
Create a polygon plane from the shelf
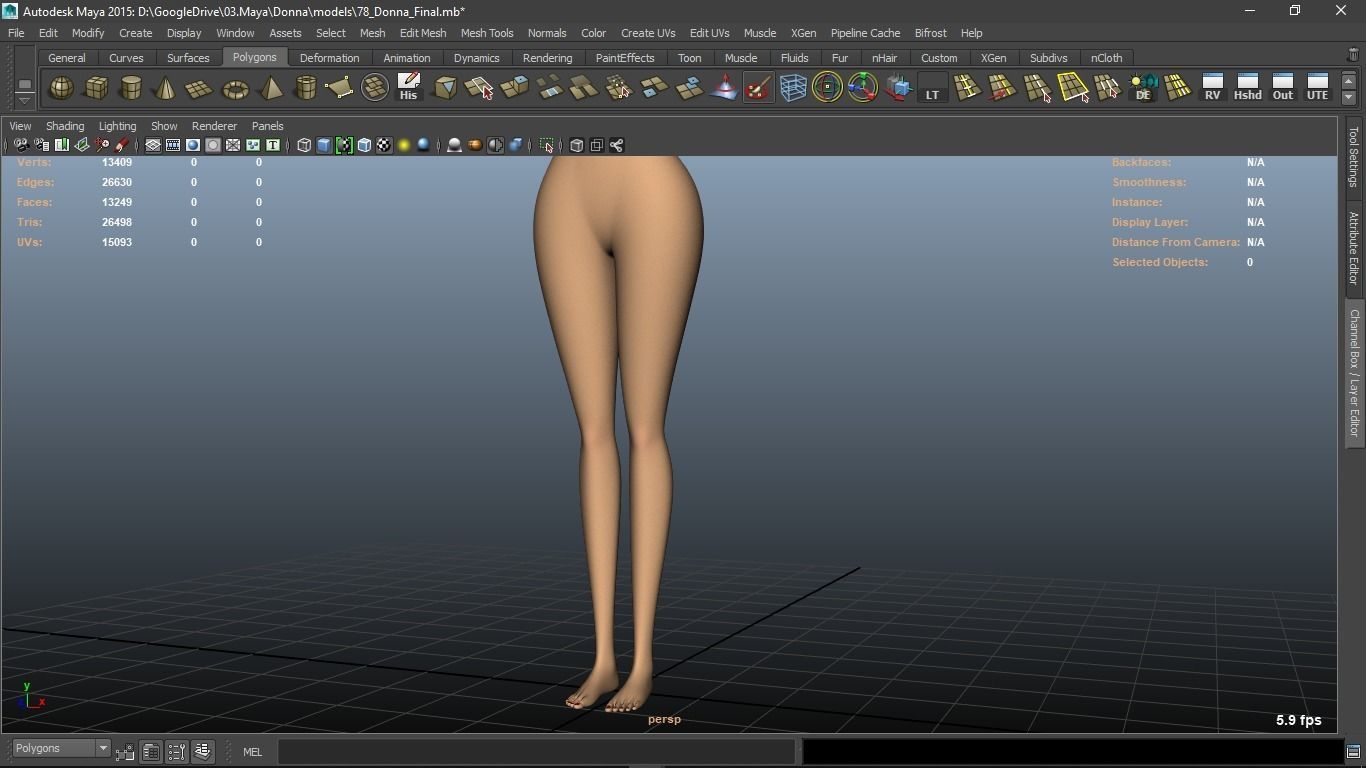200,88
